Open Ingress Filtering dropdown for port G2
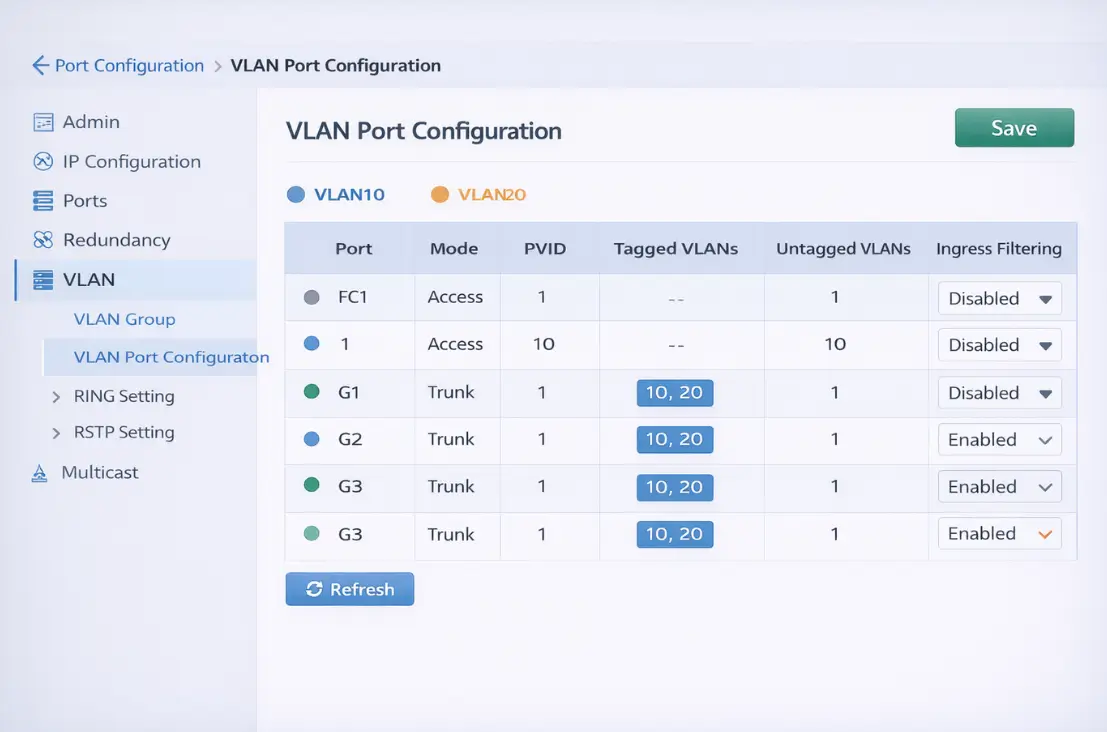Viewport: 1107px width, 732px height. point(999,440)
